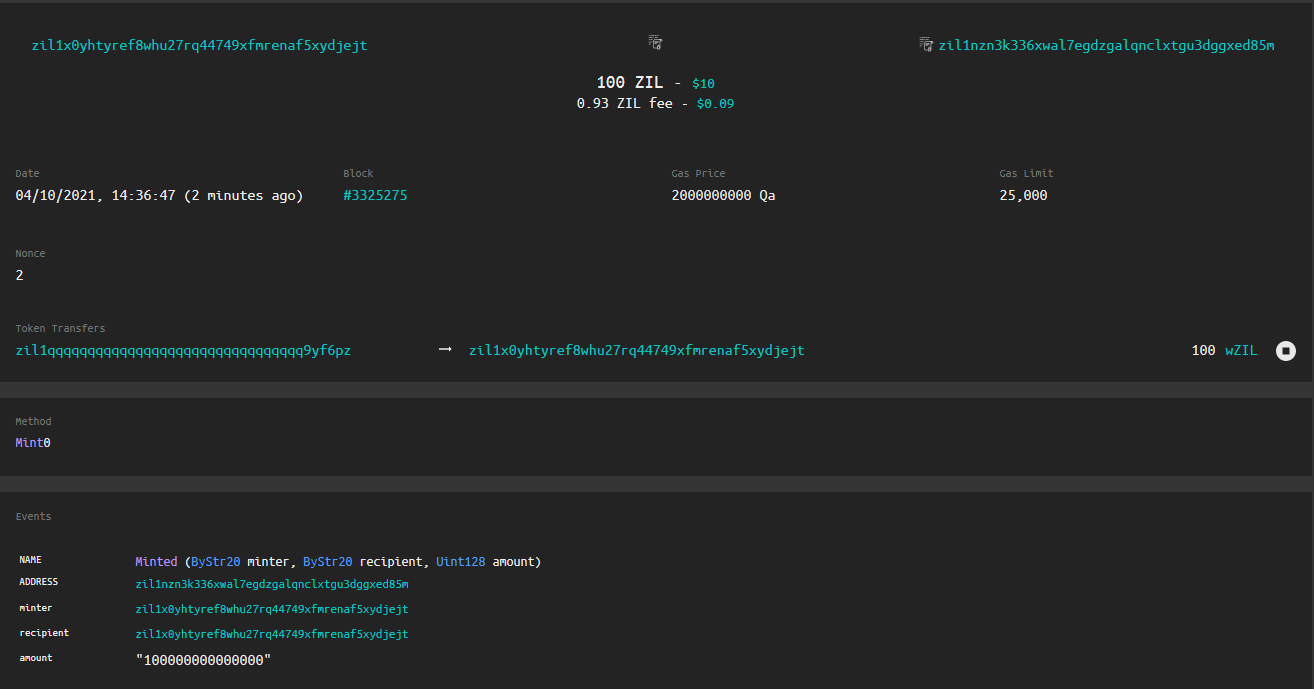1314x689 pixels.
Task: Open the event ADDRESS contract link
Action: 272,584
